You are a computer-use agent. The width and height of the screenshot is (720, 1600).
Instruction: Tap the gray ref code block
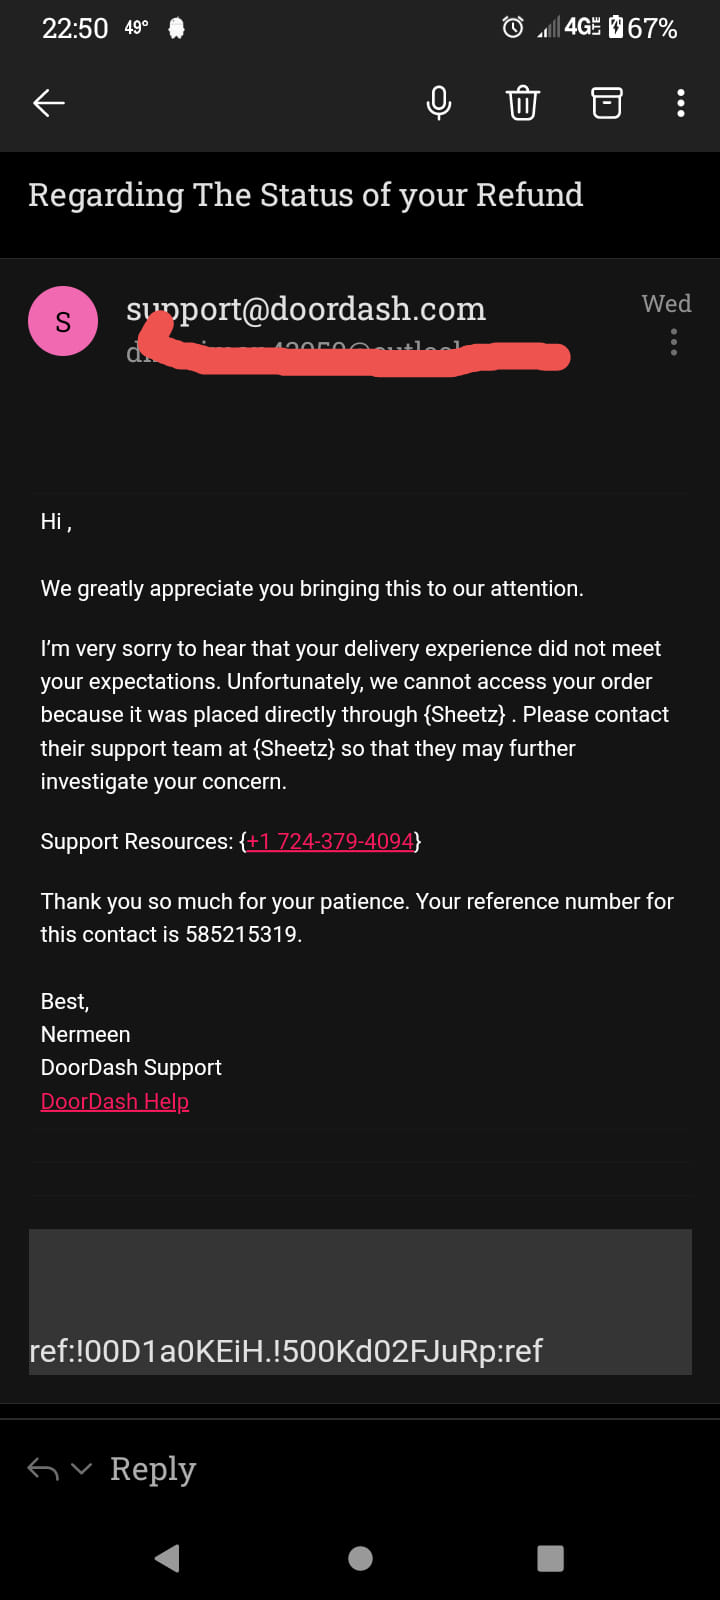360,1301
